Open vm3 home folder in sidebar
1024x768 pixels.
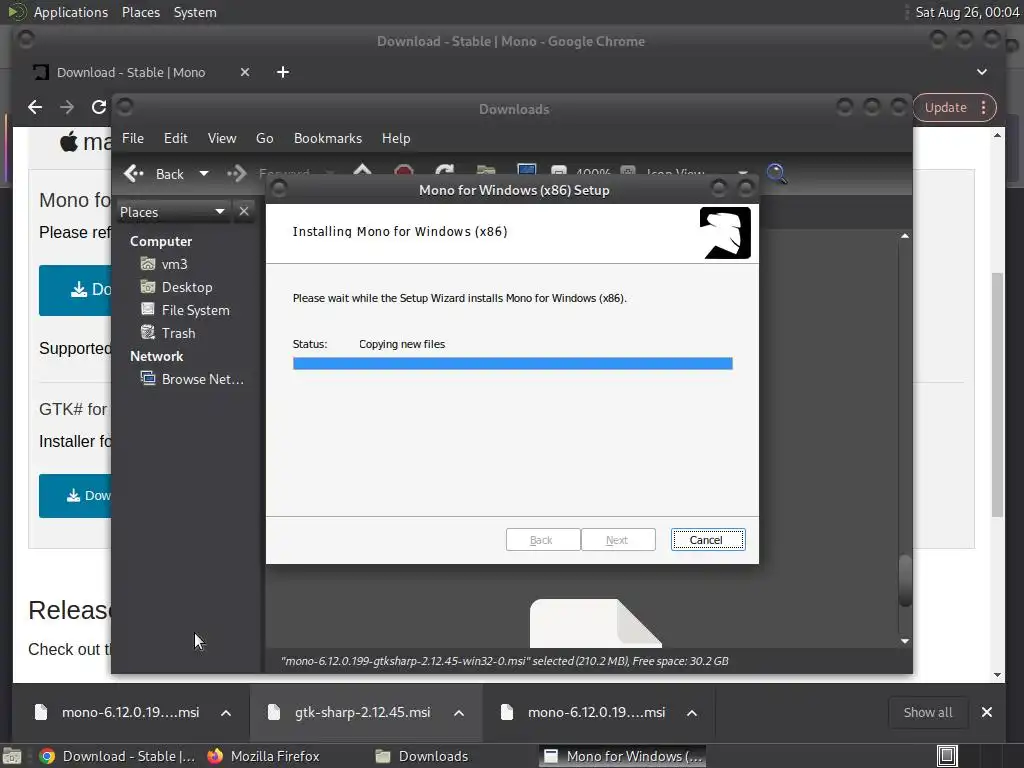(x=165, y=264)
